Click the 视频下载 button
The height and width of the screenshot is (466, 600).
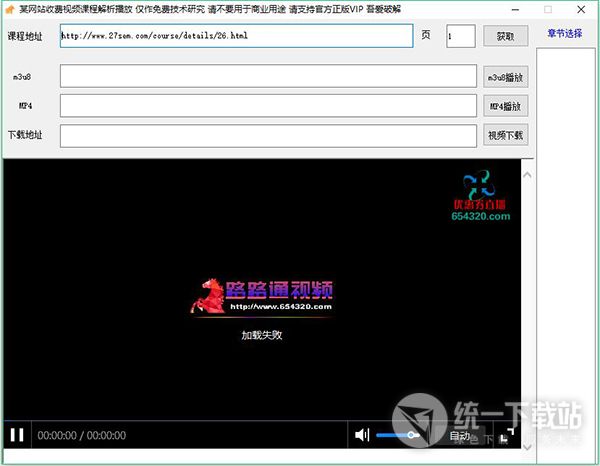(x=505, y=135)
